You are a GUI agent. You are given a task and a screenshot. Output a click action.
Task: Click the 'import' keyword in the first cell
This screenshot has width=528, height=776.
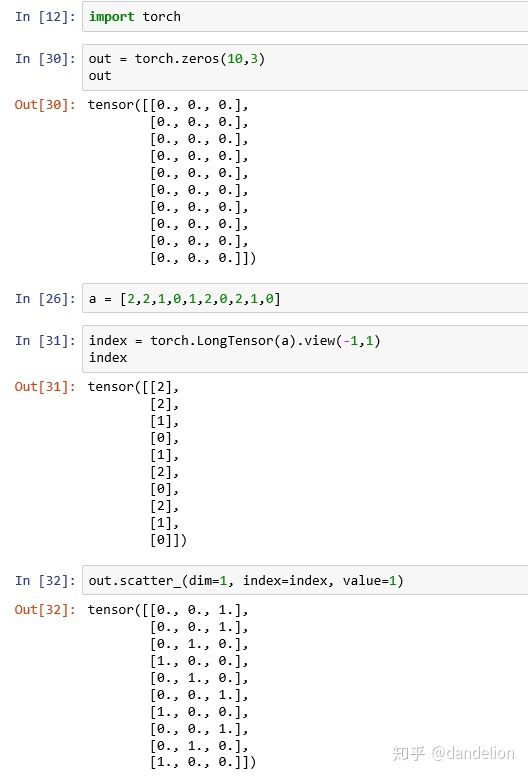111,17
